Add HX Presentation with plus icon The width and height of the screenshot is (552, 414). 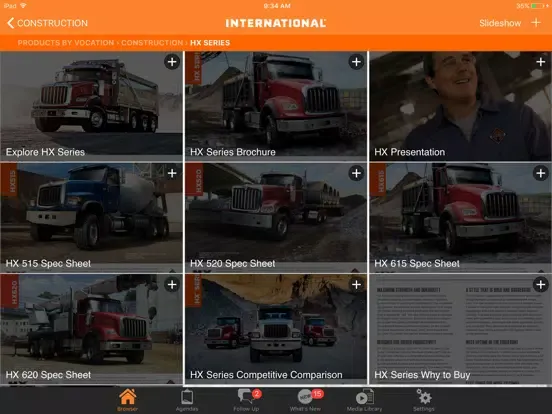[541, 62]
